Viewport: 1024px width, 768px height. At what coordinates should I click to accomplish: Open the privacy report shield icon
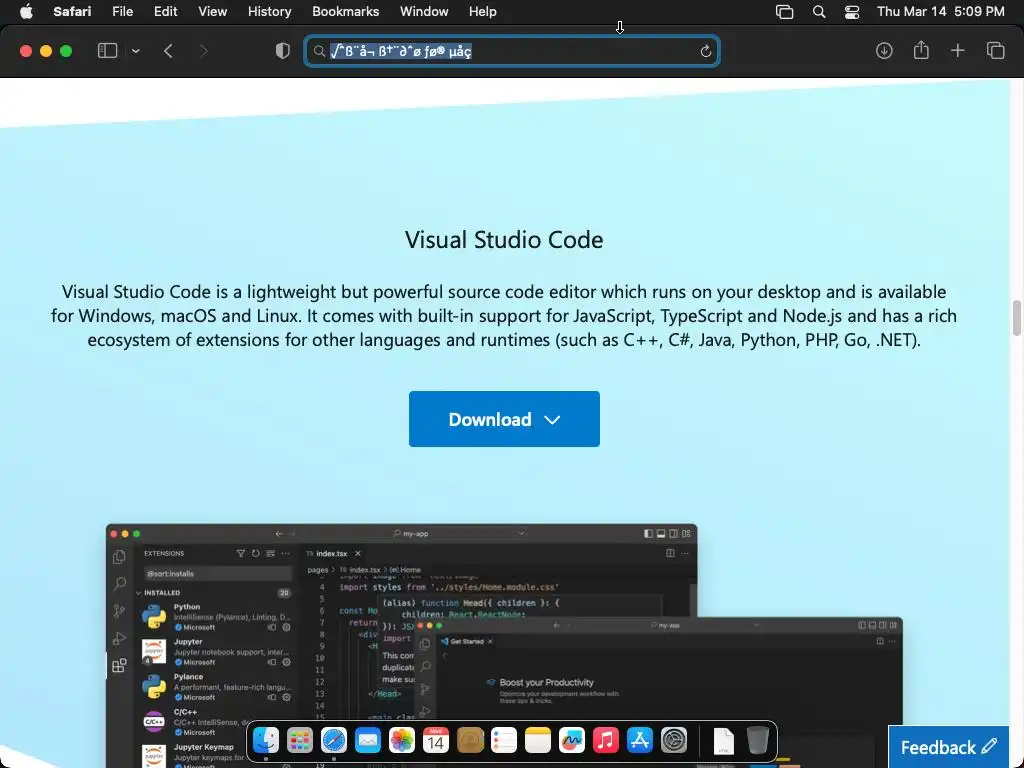coord(283,51)
